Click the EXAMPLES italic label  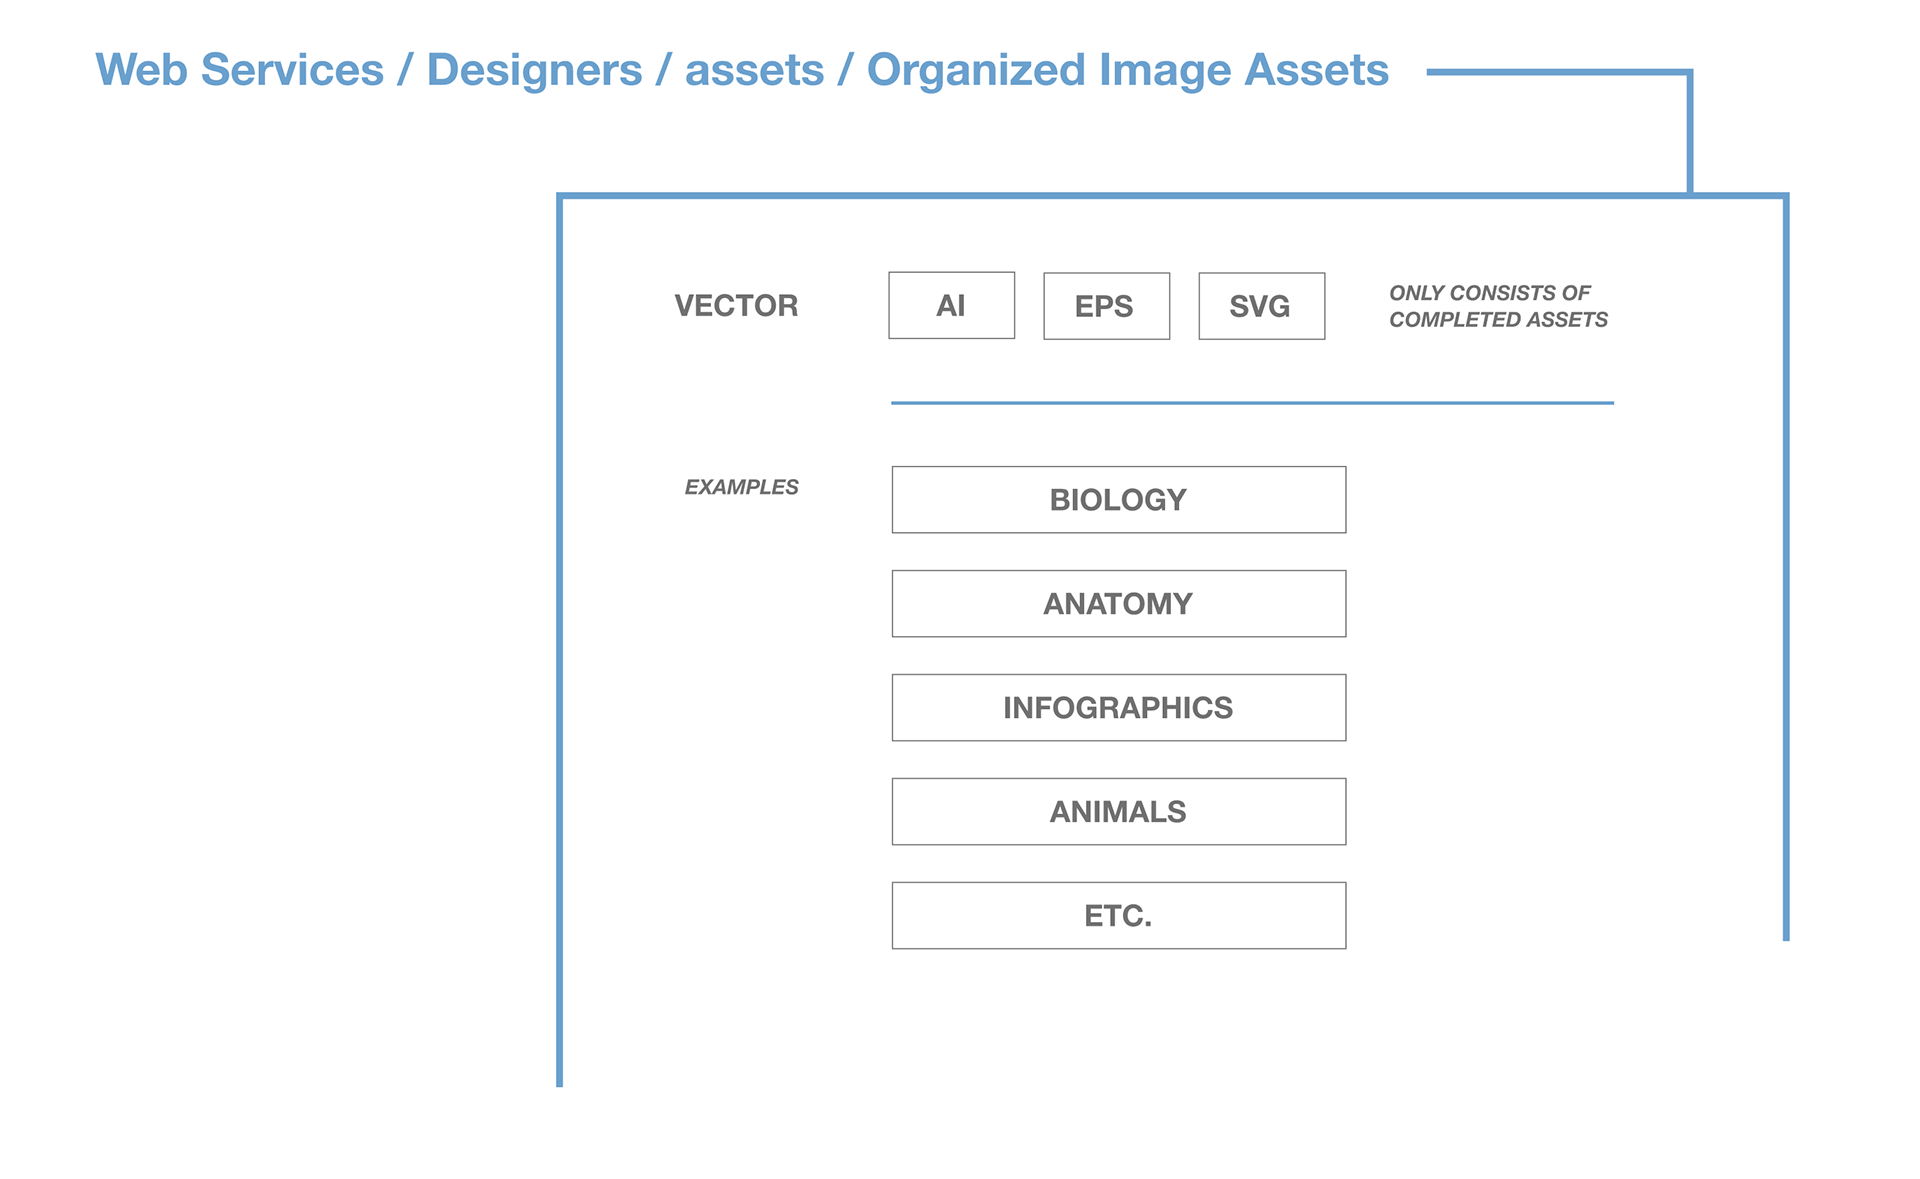(741, 487)
